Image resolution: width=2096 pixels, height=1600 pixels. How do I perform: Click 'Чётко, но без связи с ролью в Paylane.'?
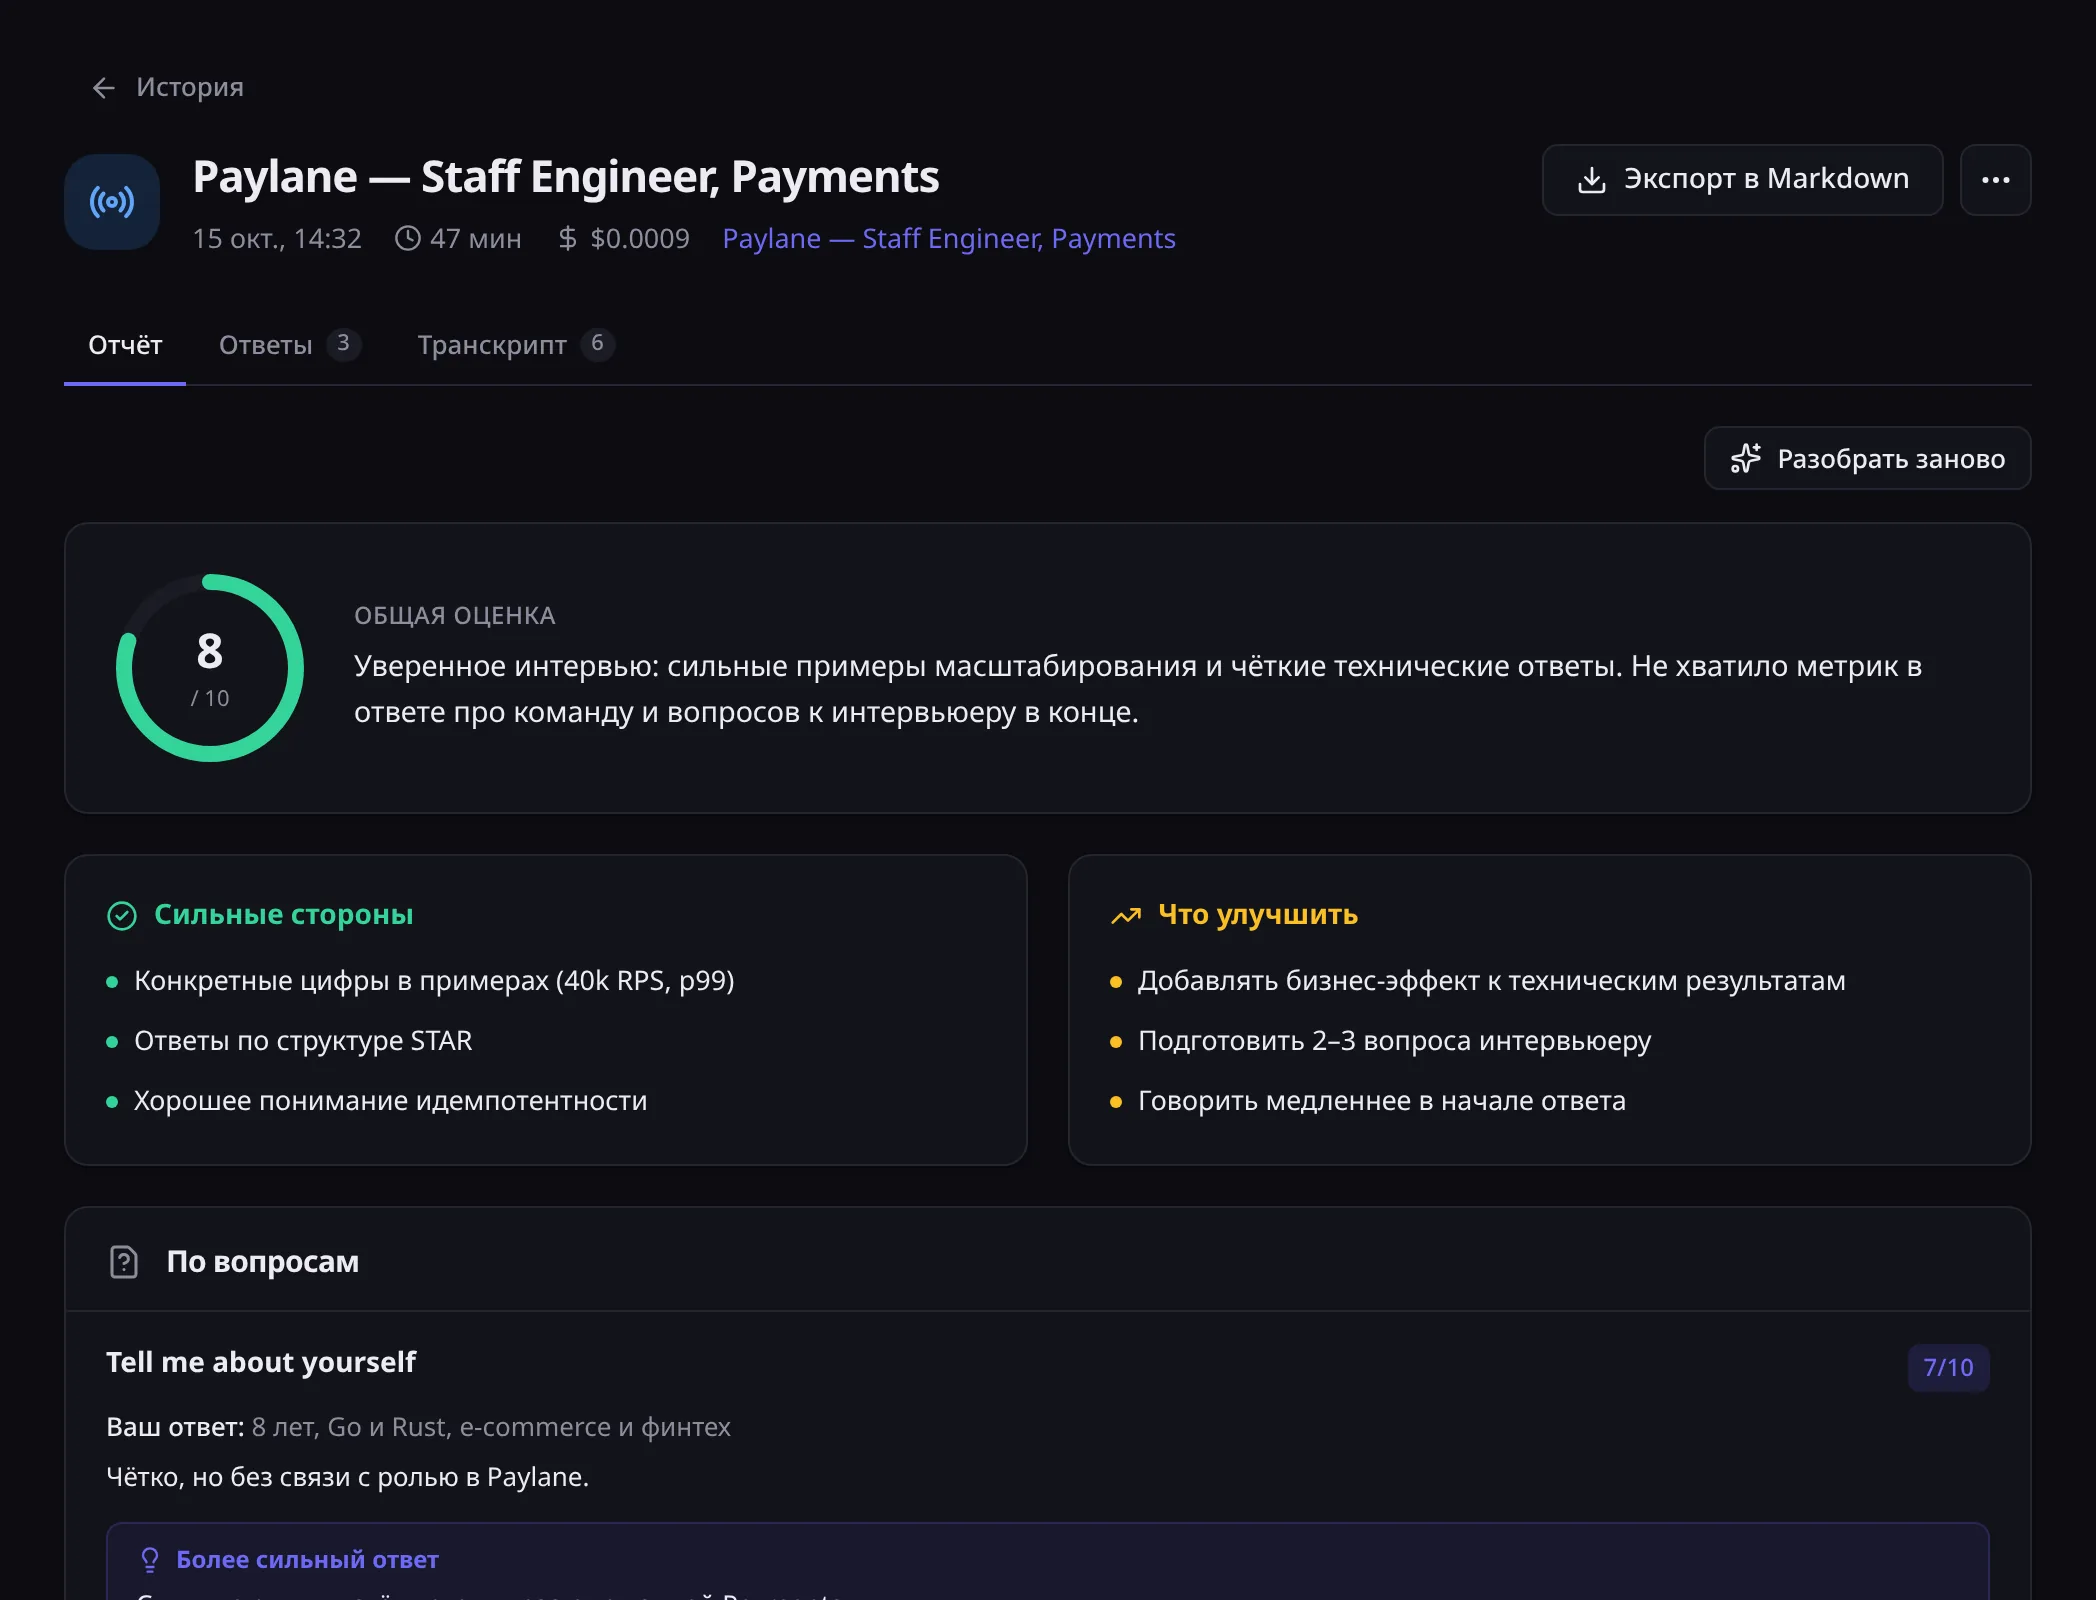[348, 1477]
